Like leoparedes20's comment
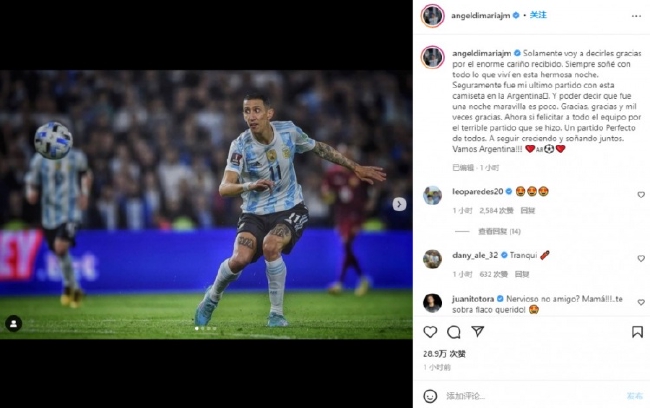Image resolution: width=650 pixels, height=408 pixels. tap(641, 194)
